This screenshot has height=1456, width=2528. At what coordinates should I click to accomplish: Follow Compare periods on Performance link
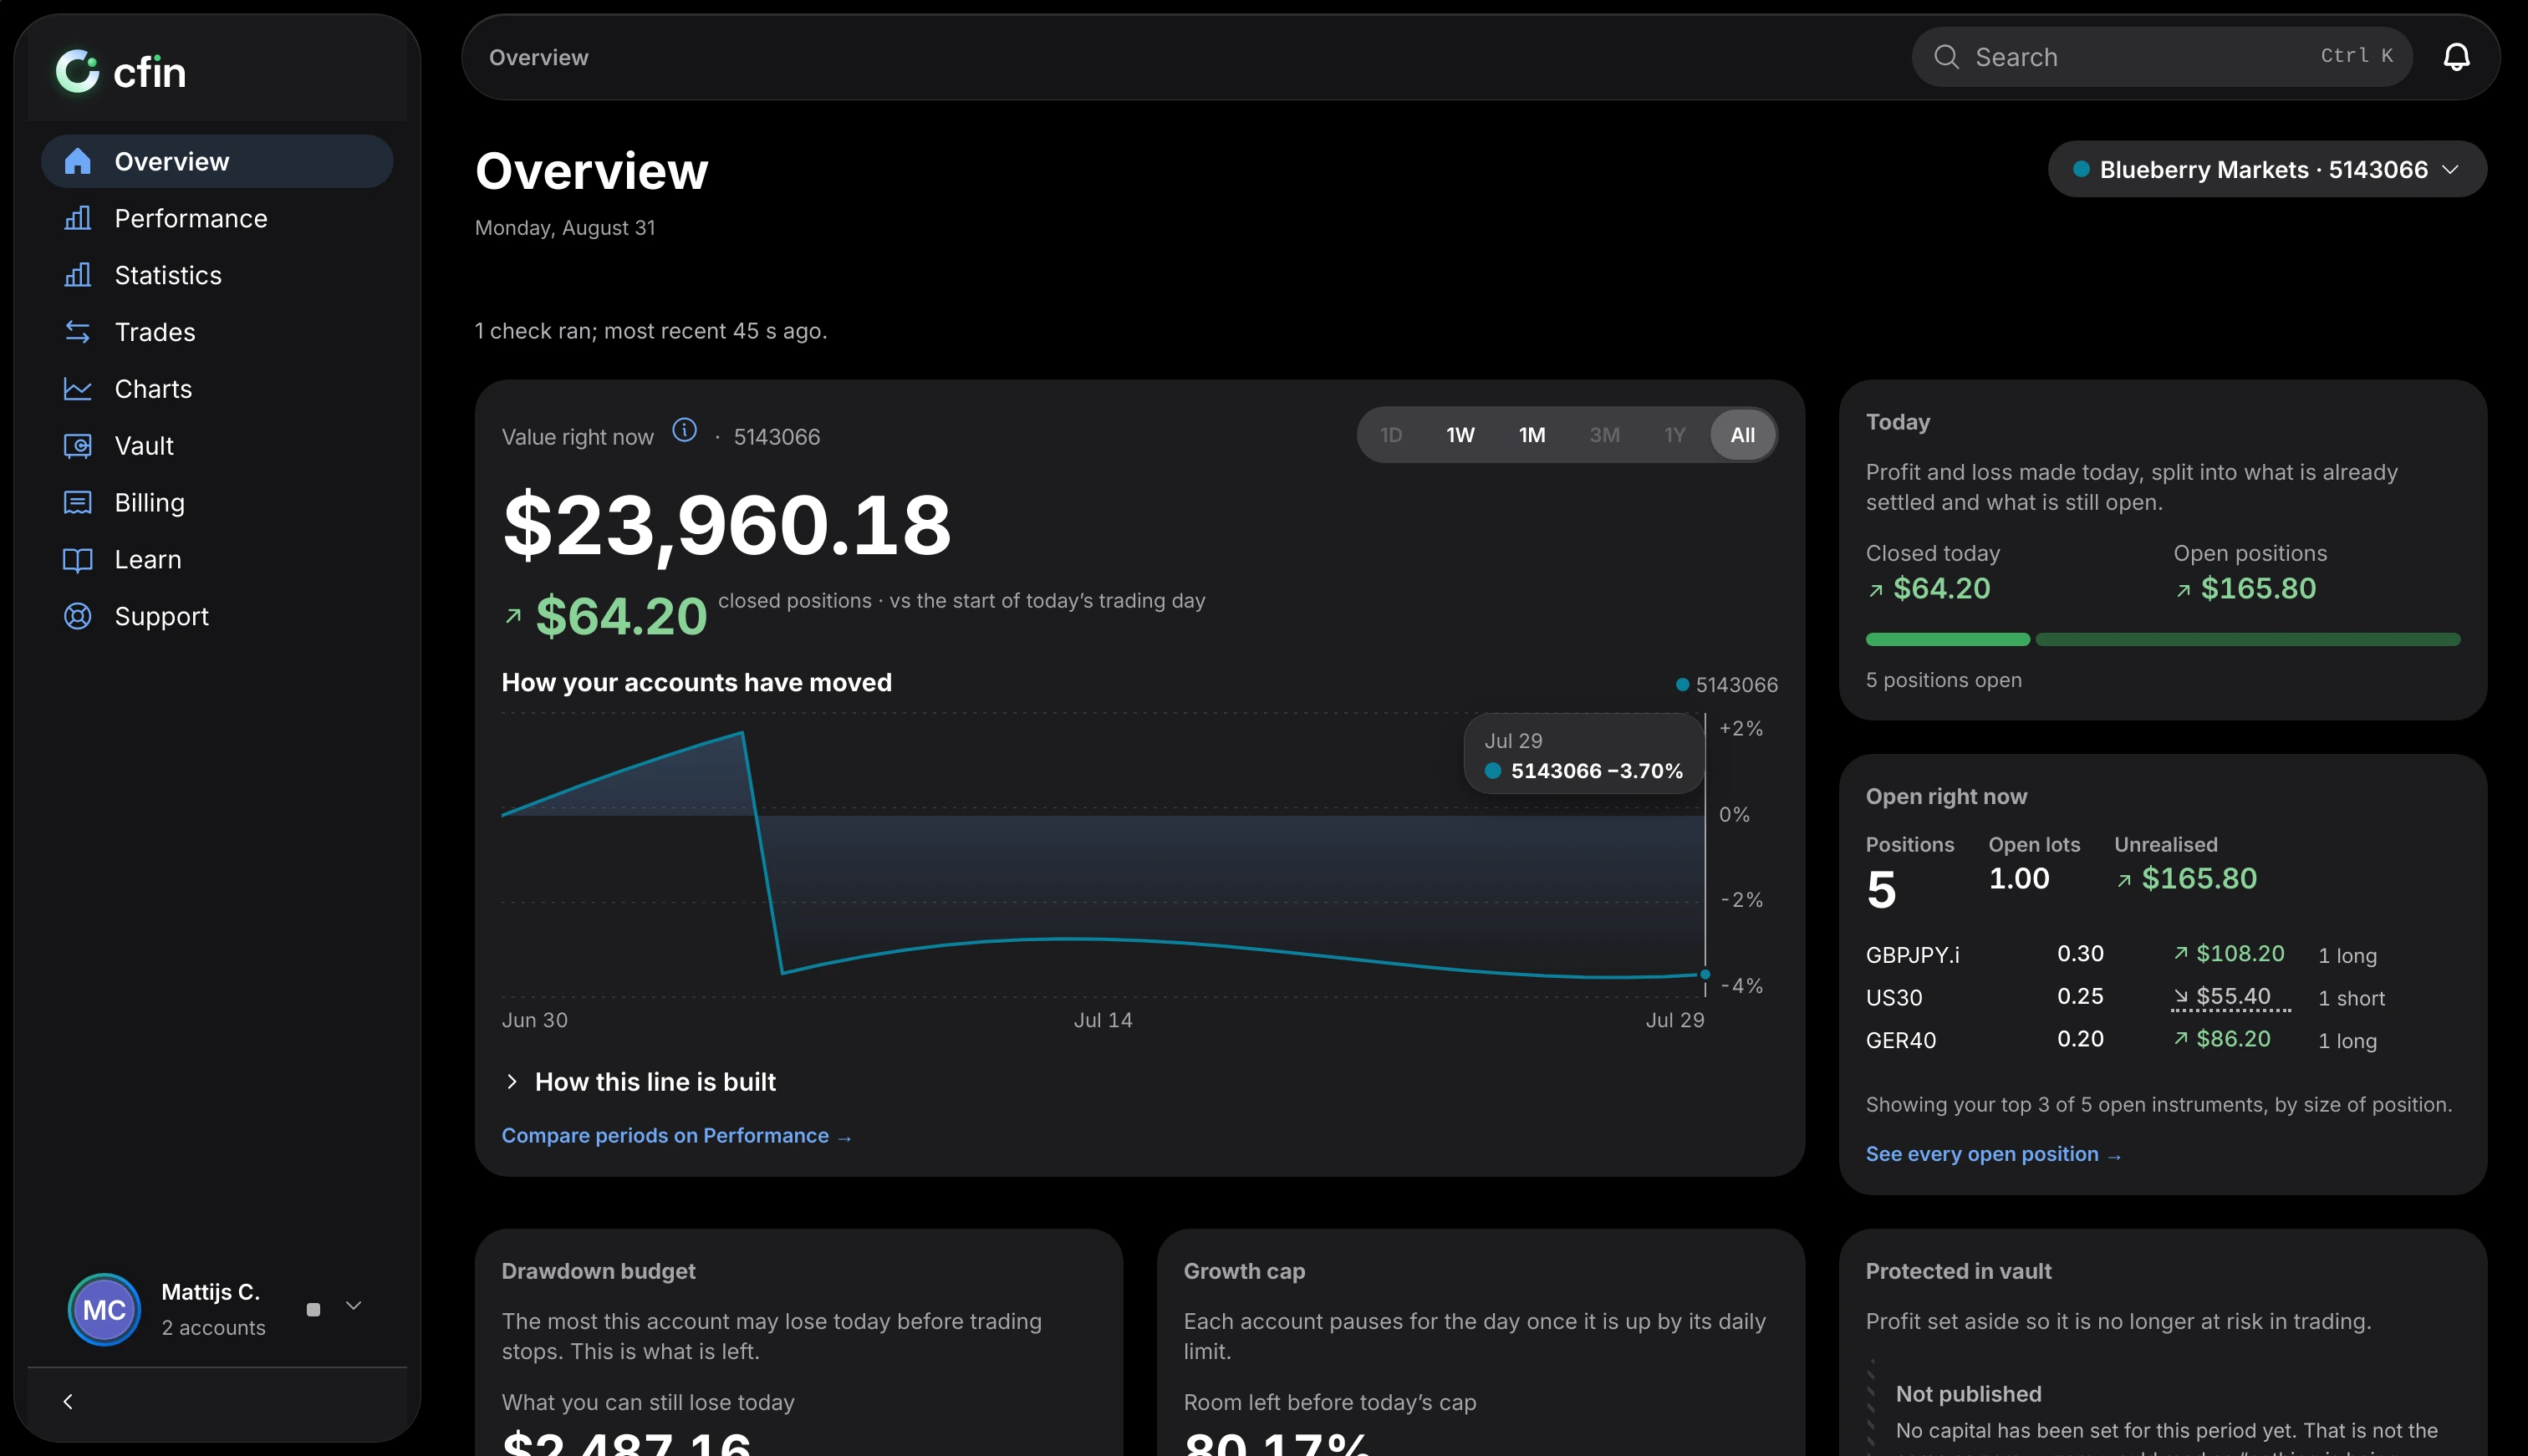[x=677, y=1136]
